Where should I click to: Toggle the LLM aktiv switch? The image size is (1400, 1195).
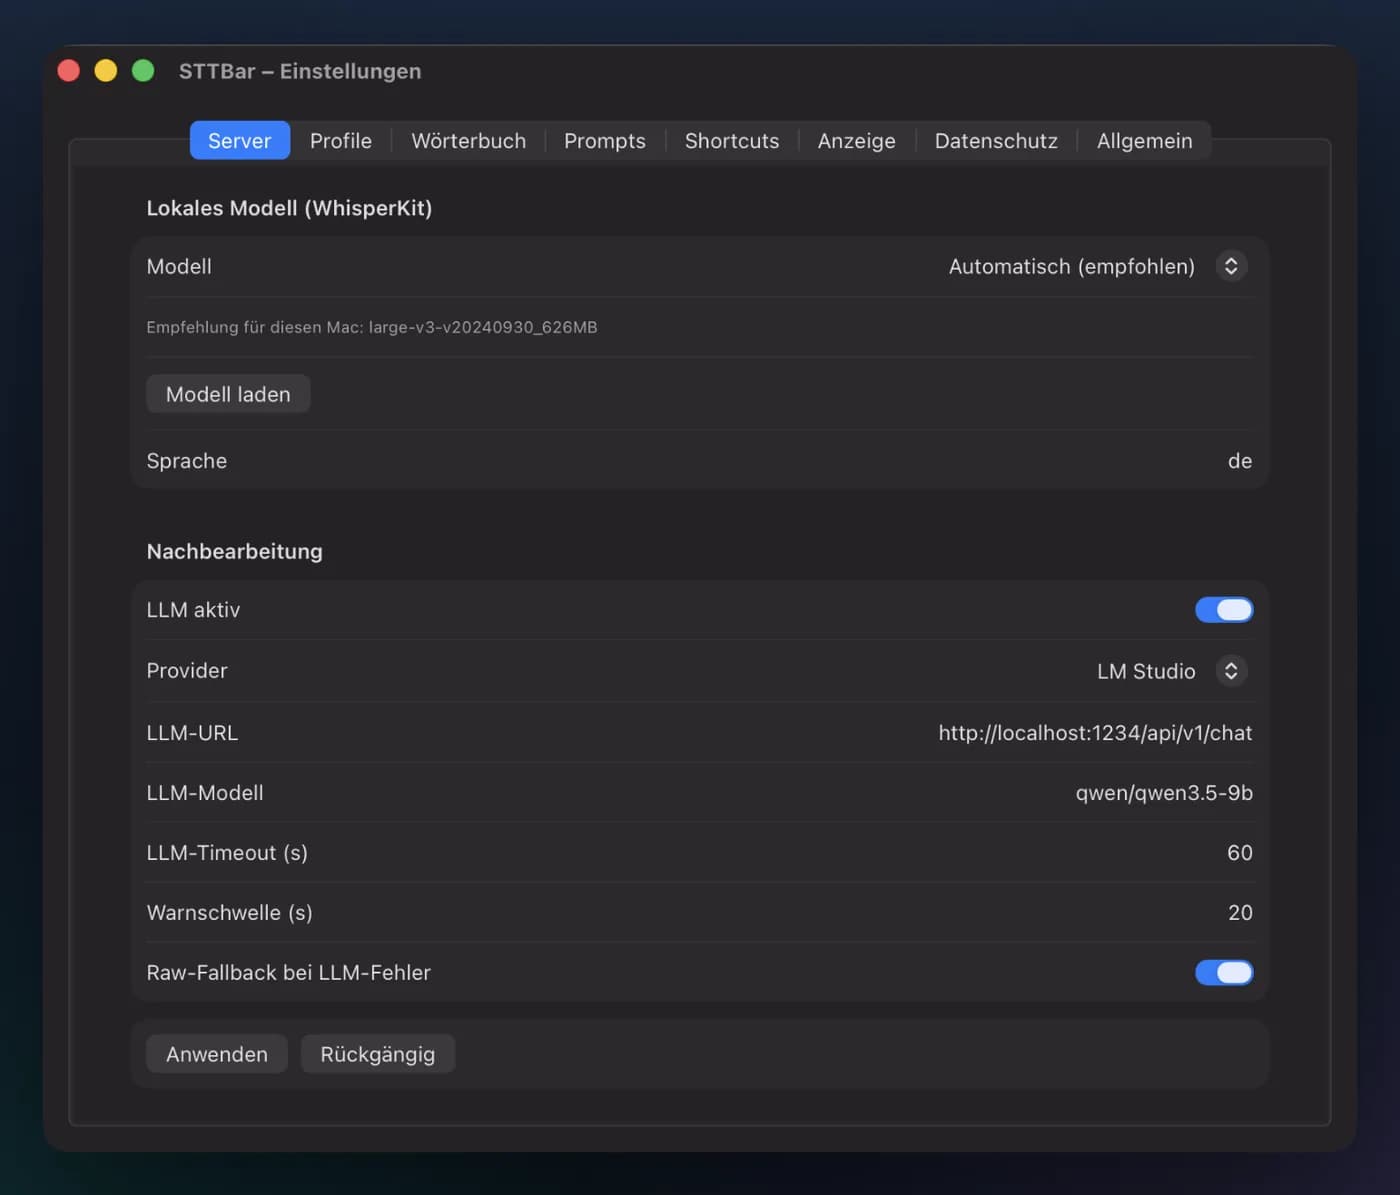point(1224,610)
